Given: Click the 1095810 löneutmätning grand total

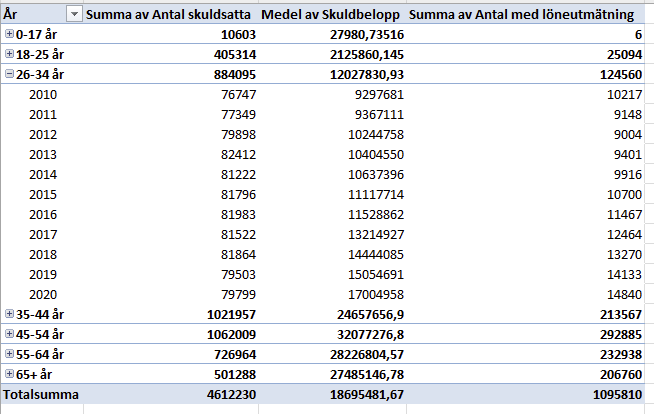Looking at the screenshot, I should tap(618, 394).
